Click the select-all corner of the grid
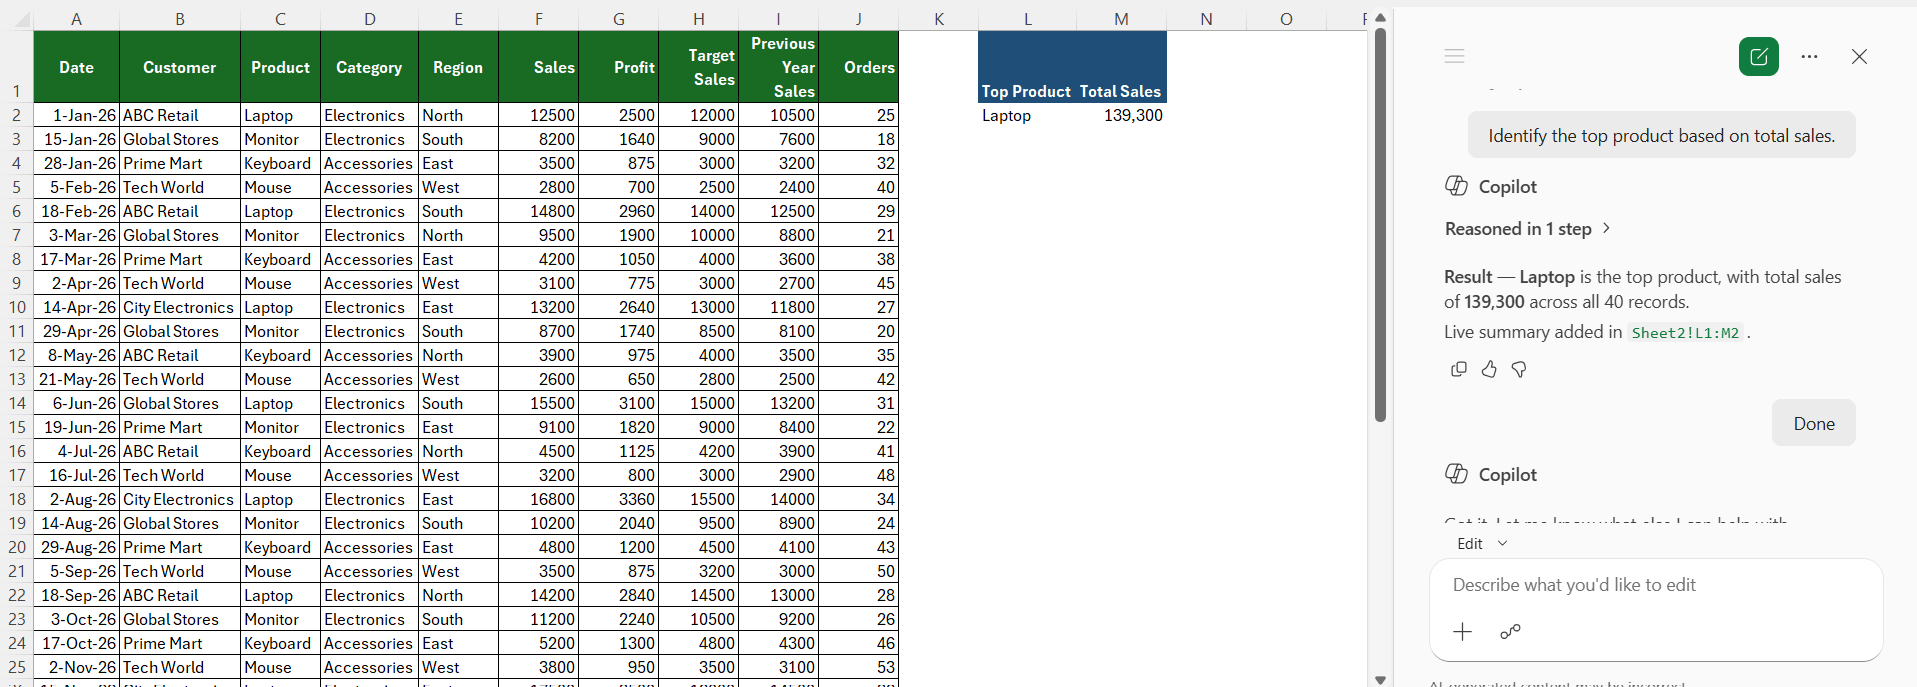 (x=17, y=19)
